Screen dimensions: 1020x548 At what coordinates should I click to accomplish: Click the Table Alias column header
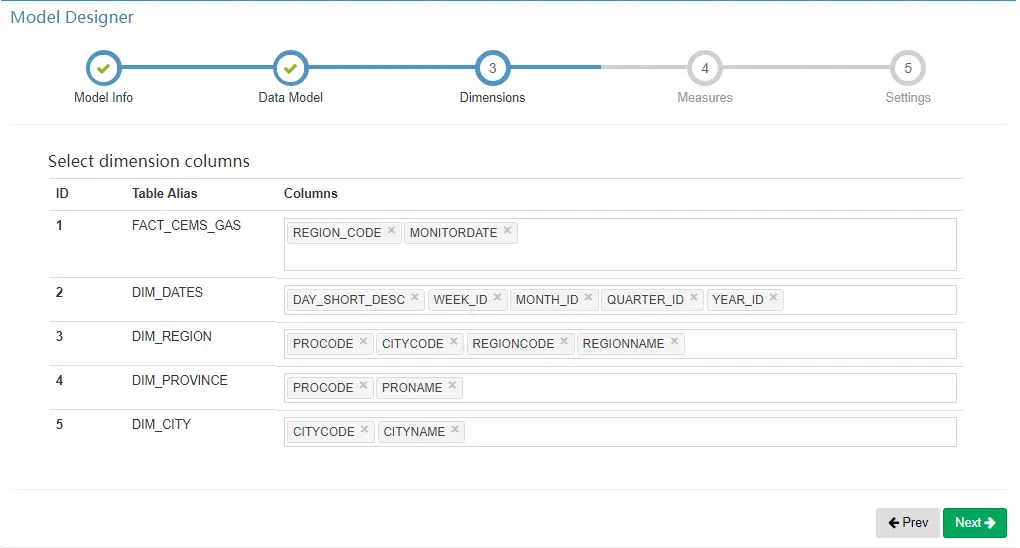(x=165, y=193)
